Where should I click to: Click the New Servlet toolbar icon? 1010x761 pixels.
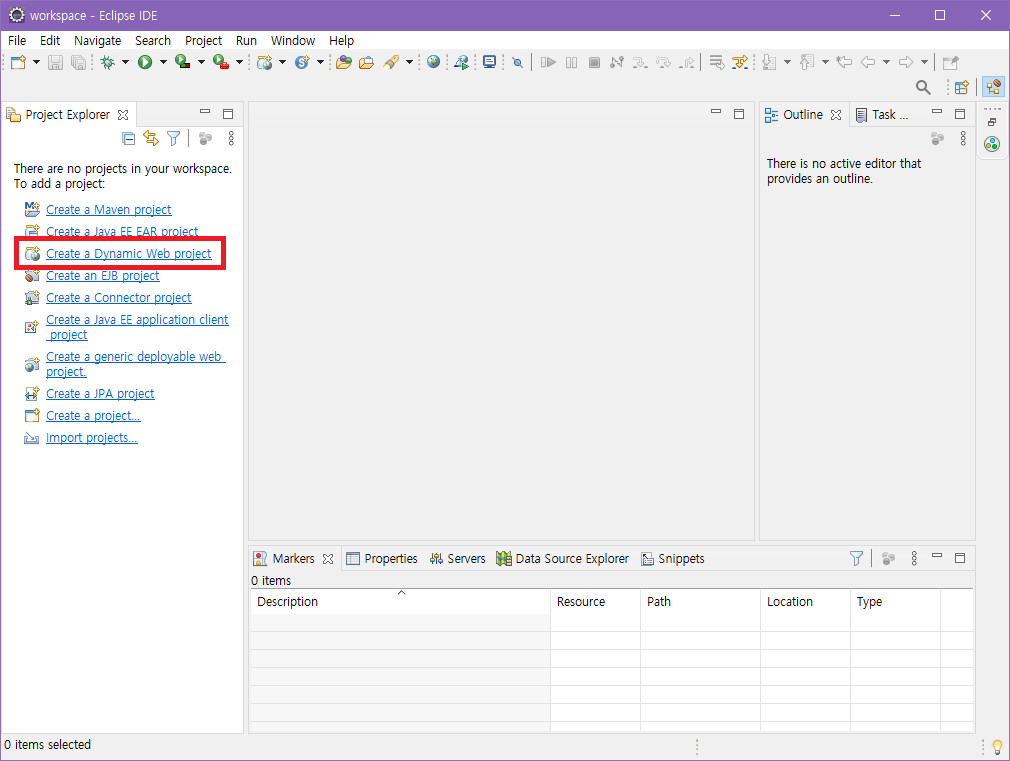point(302,63)
